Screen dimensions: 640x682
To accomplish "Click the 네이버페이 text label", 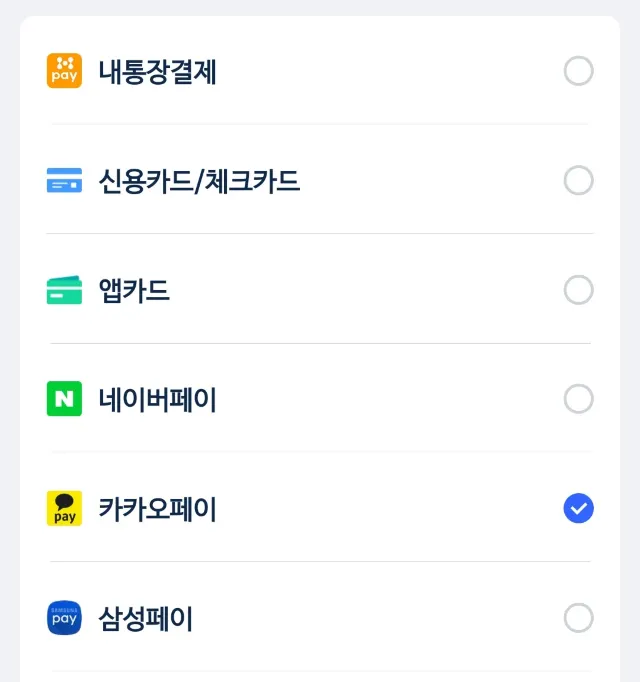I will [158, 400].
